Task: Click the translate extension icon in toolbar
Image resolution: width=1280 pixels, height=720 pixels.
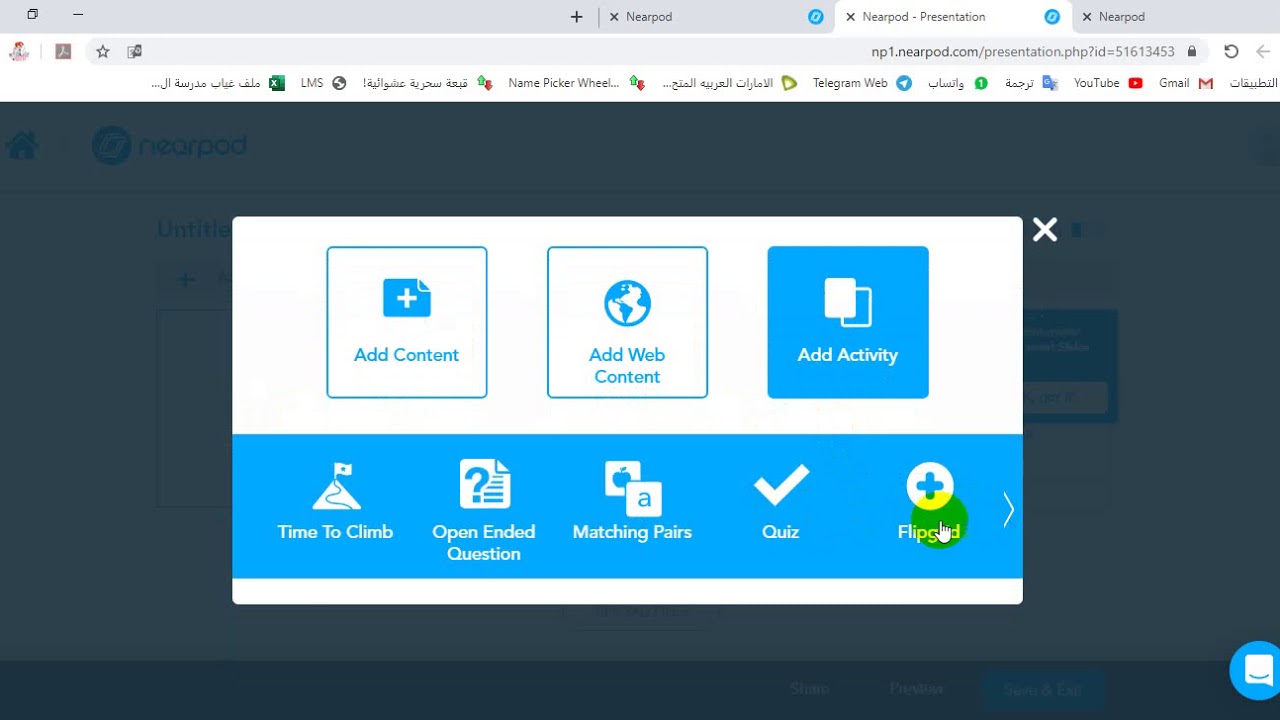Action: [x=134, y=51]
